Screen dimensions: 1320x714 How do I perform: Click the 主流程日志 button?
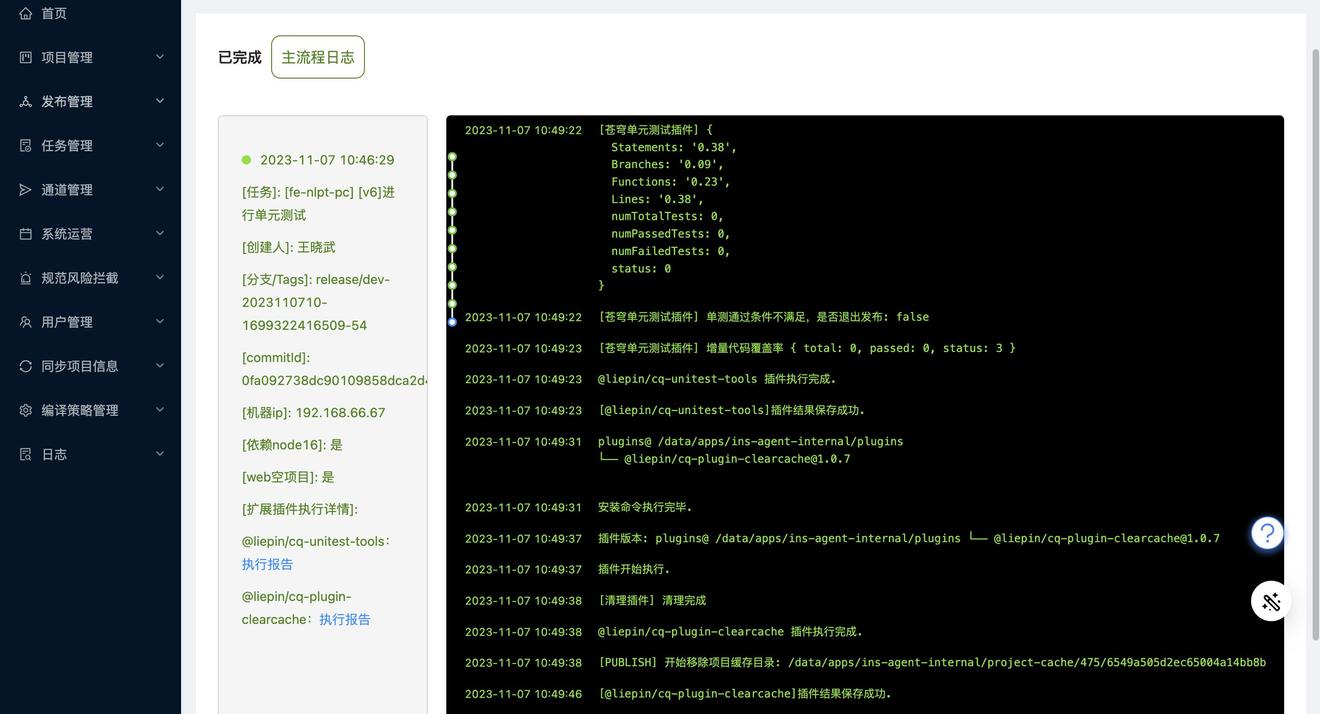click(x=318, y=57)
